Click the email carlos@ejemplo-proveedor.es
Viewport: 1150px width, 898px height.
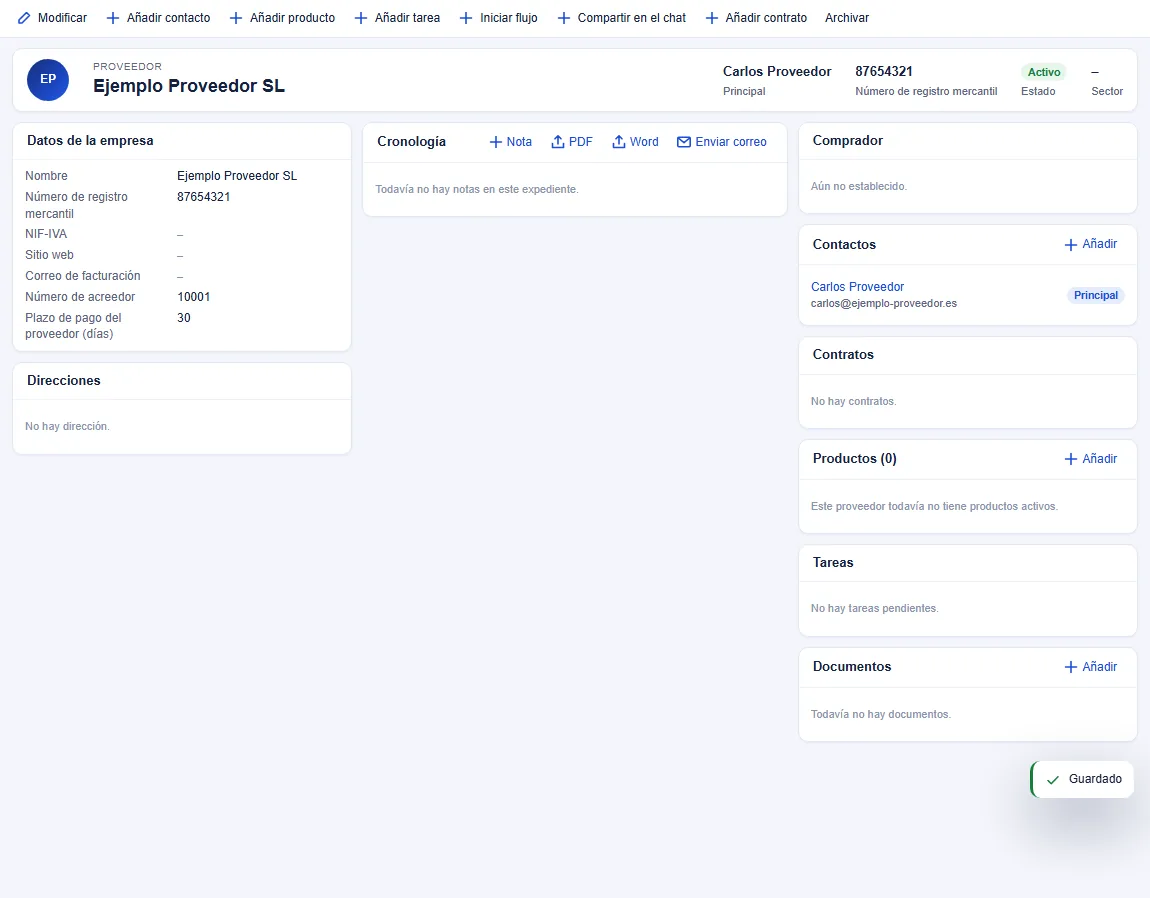[x=884, y=304]
